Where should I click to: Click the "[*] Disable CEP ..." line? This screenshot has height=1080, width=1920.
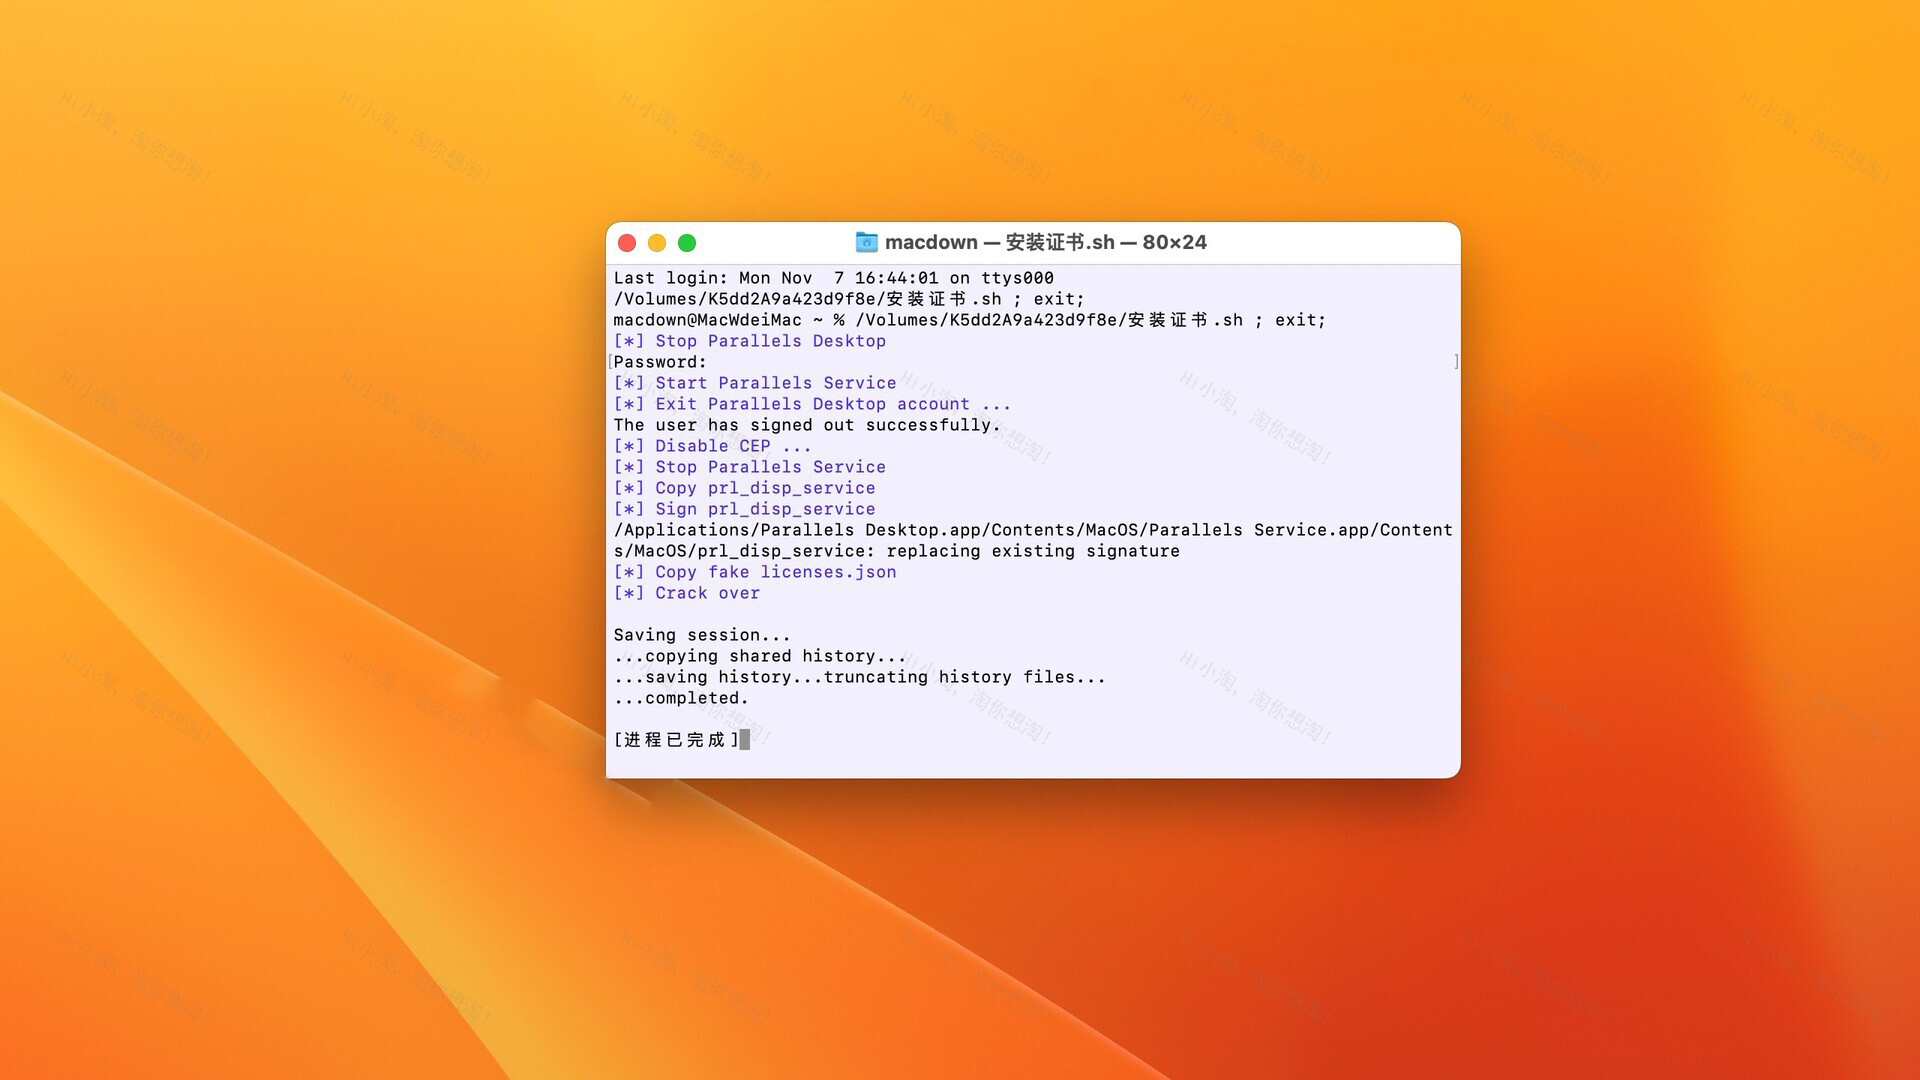(x=712, y=446)
